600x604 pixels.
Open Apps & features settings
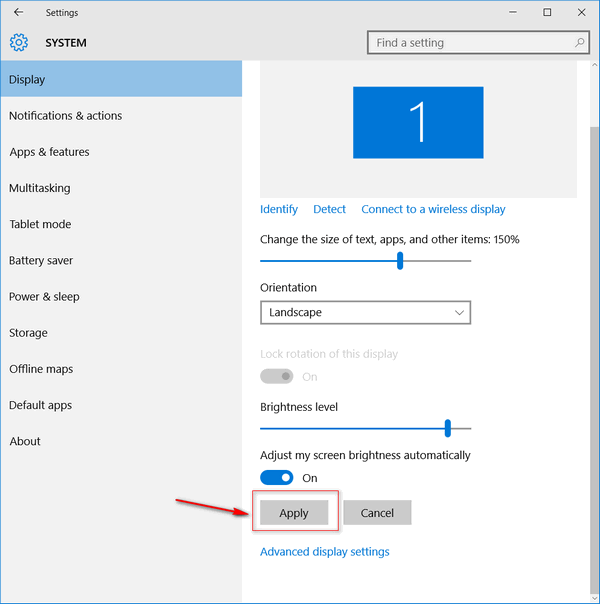(121, 152)
